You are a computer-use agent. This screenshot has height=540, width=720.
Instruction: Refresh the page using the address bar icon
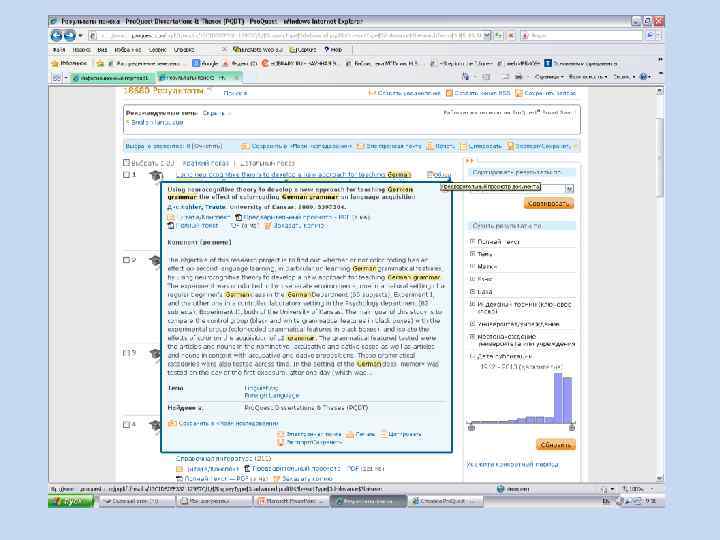point(499,35)
